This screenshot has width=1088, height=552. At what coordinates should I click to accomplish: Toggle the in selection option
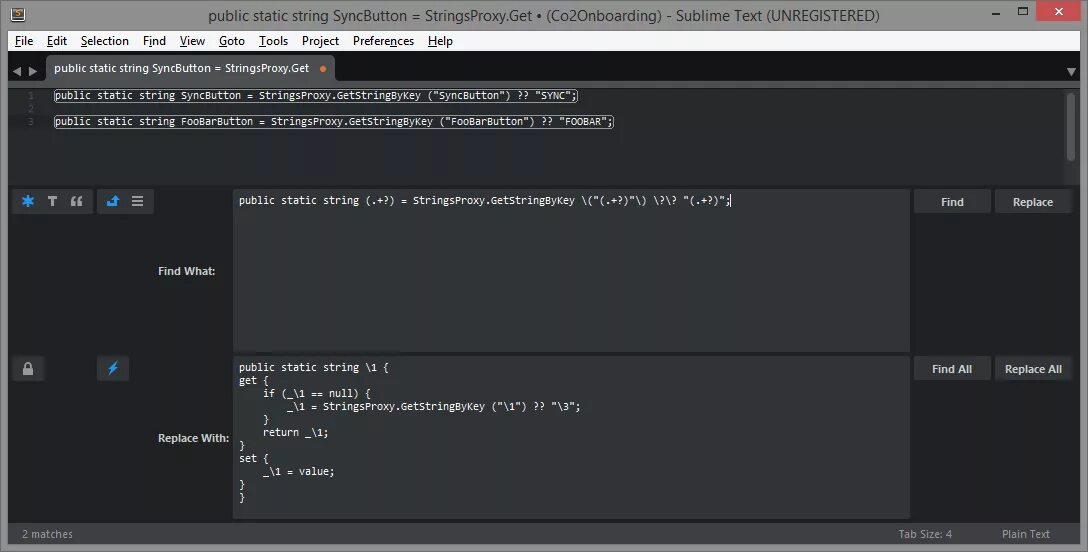pos(137,201)
